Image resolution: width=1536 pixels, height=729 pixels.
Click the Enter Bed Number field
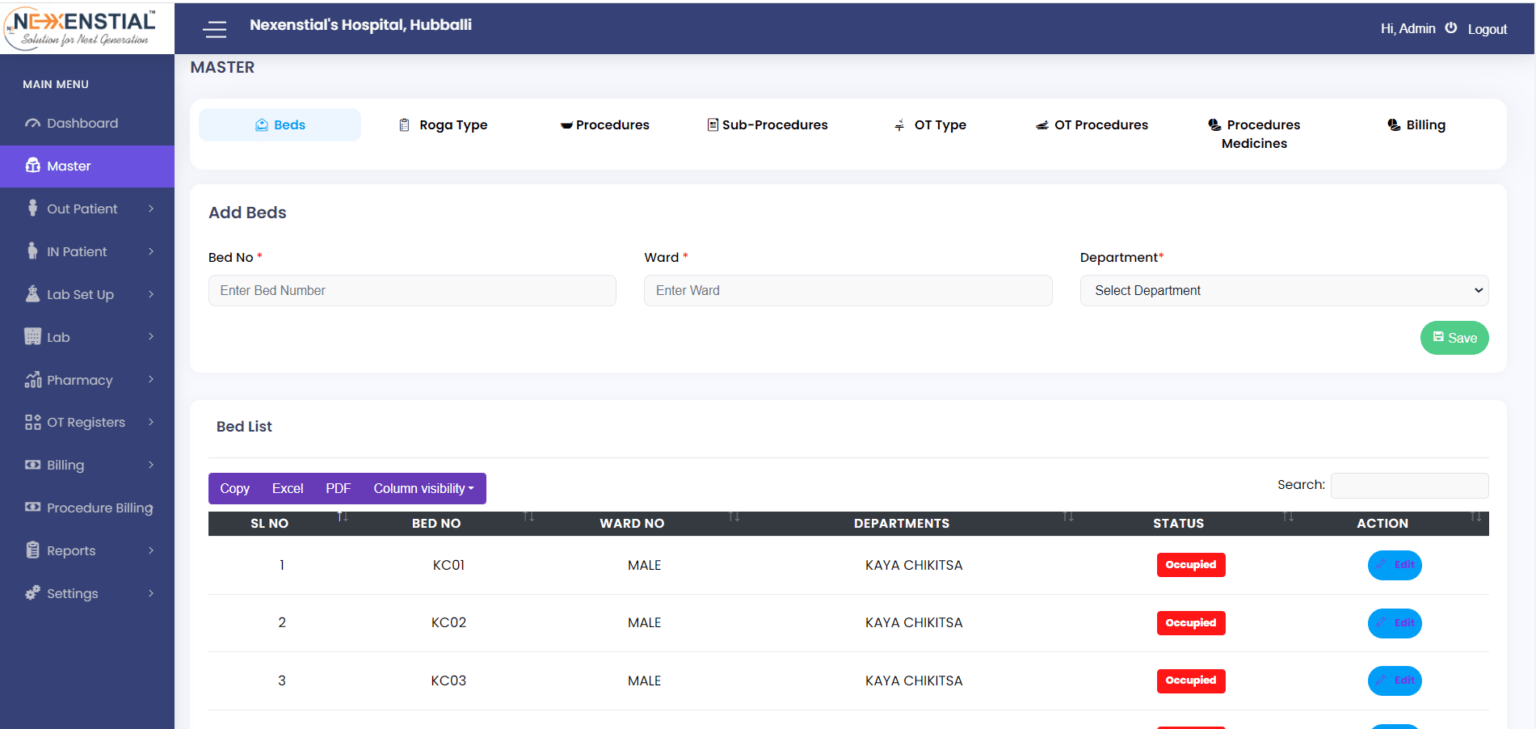coord(412,291)
